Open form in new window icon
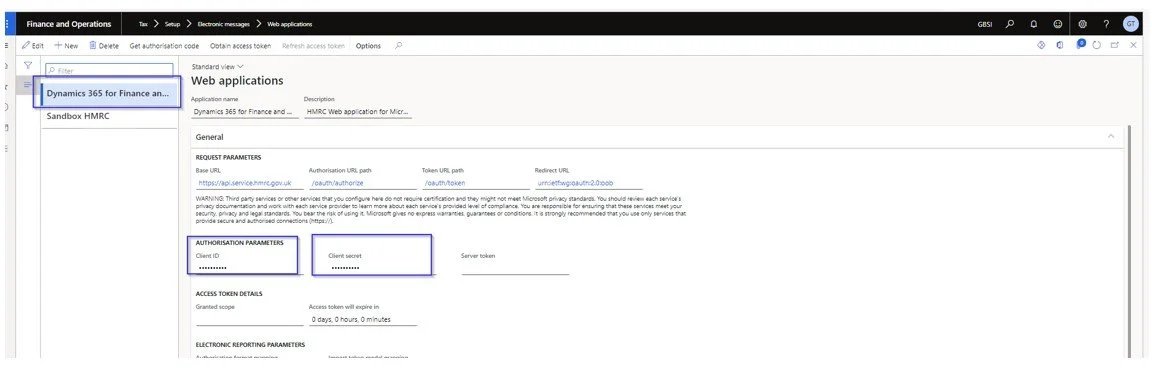 [x=1115, y=46]
